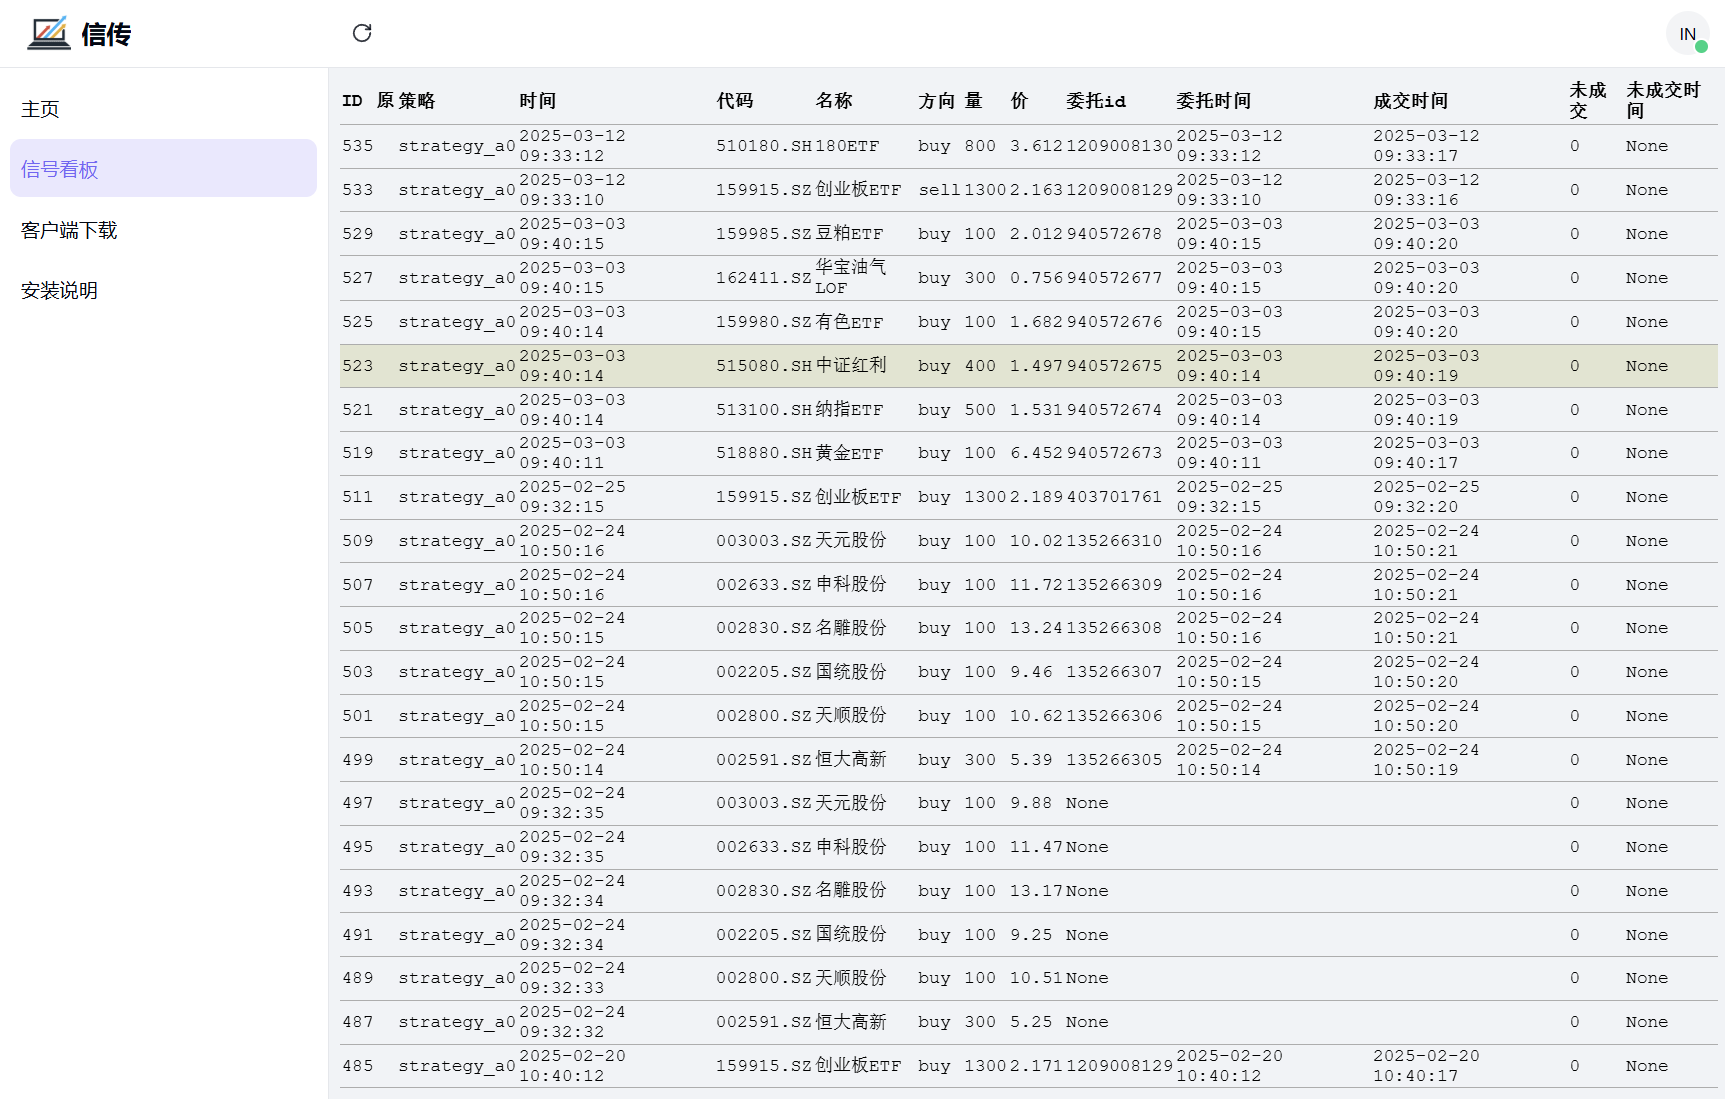Open 主页 in the sidebar

pos(41,109)
